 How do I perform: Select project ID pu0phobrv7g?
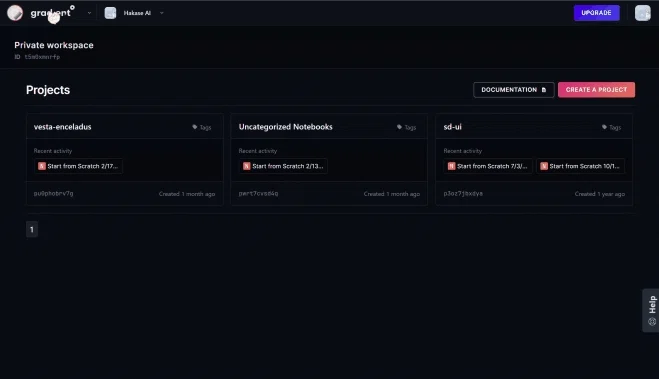(x=53, y=194)
